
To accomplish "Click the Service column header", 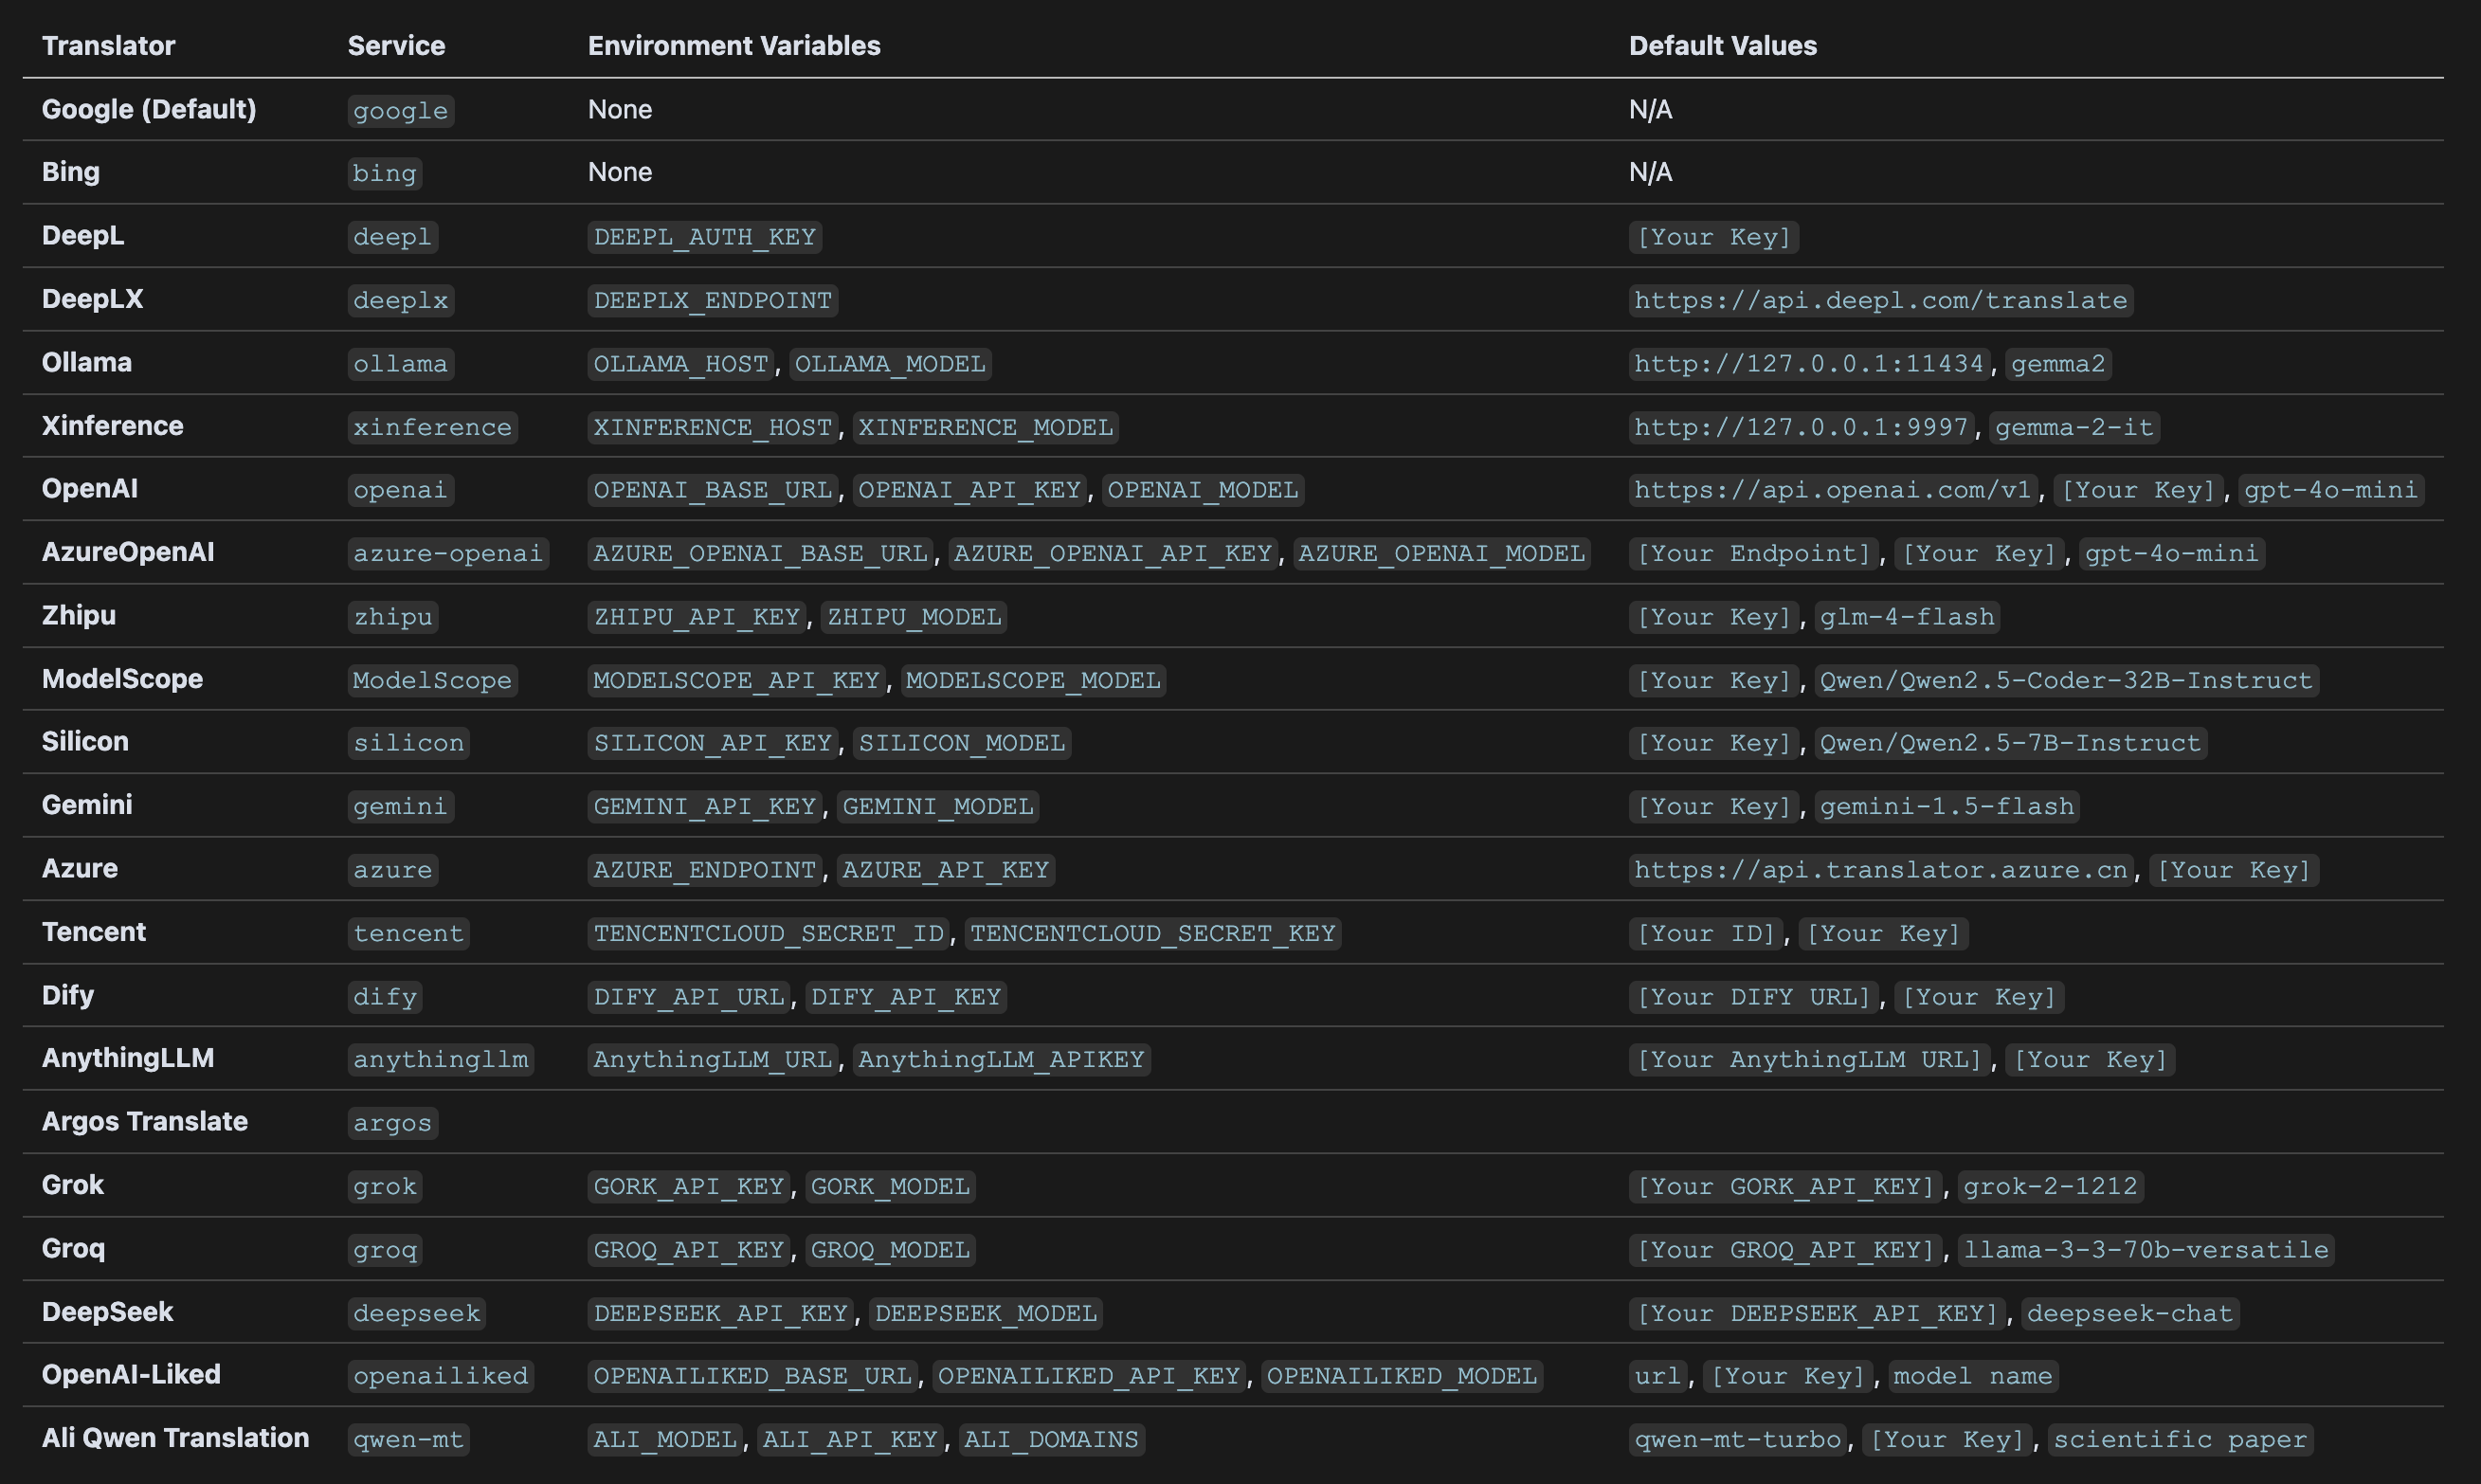I will click(x=396, y=46).
